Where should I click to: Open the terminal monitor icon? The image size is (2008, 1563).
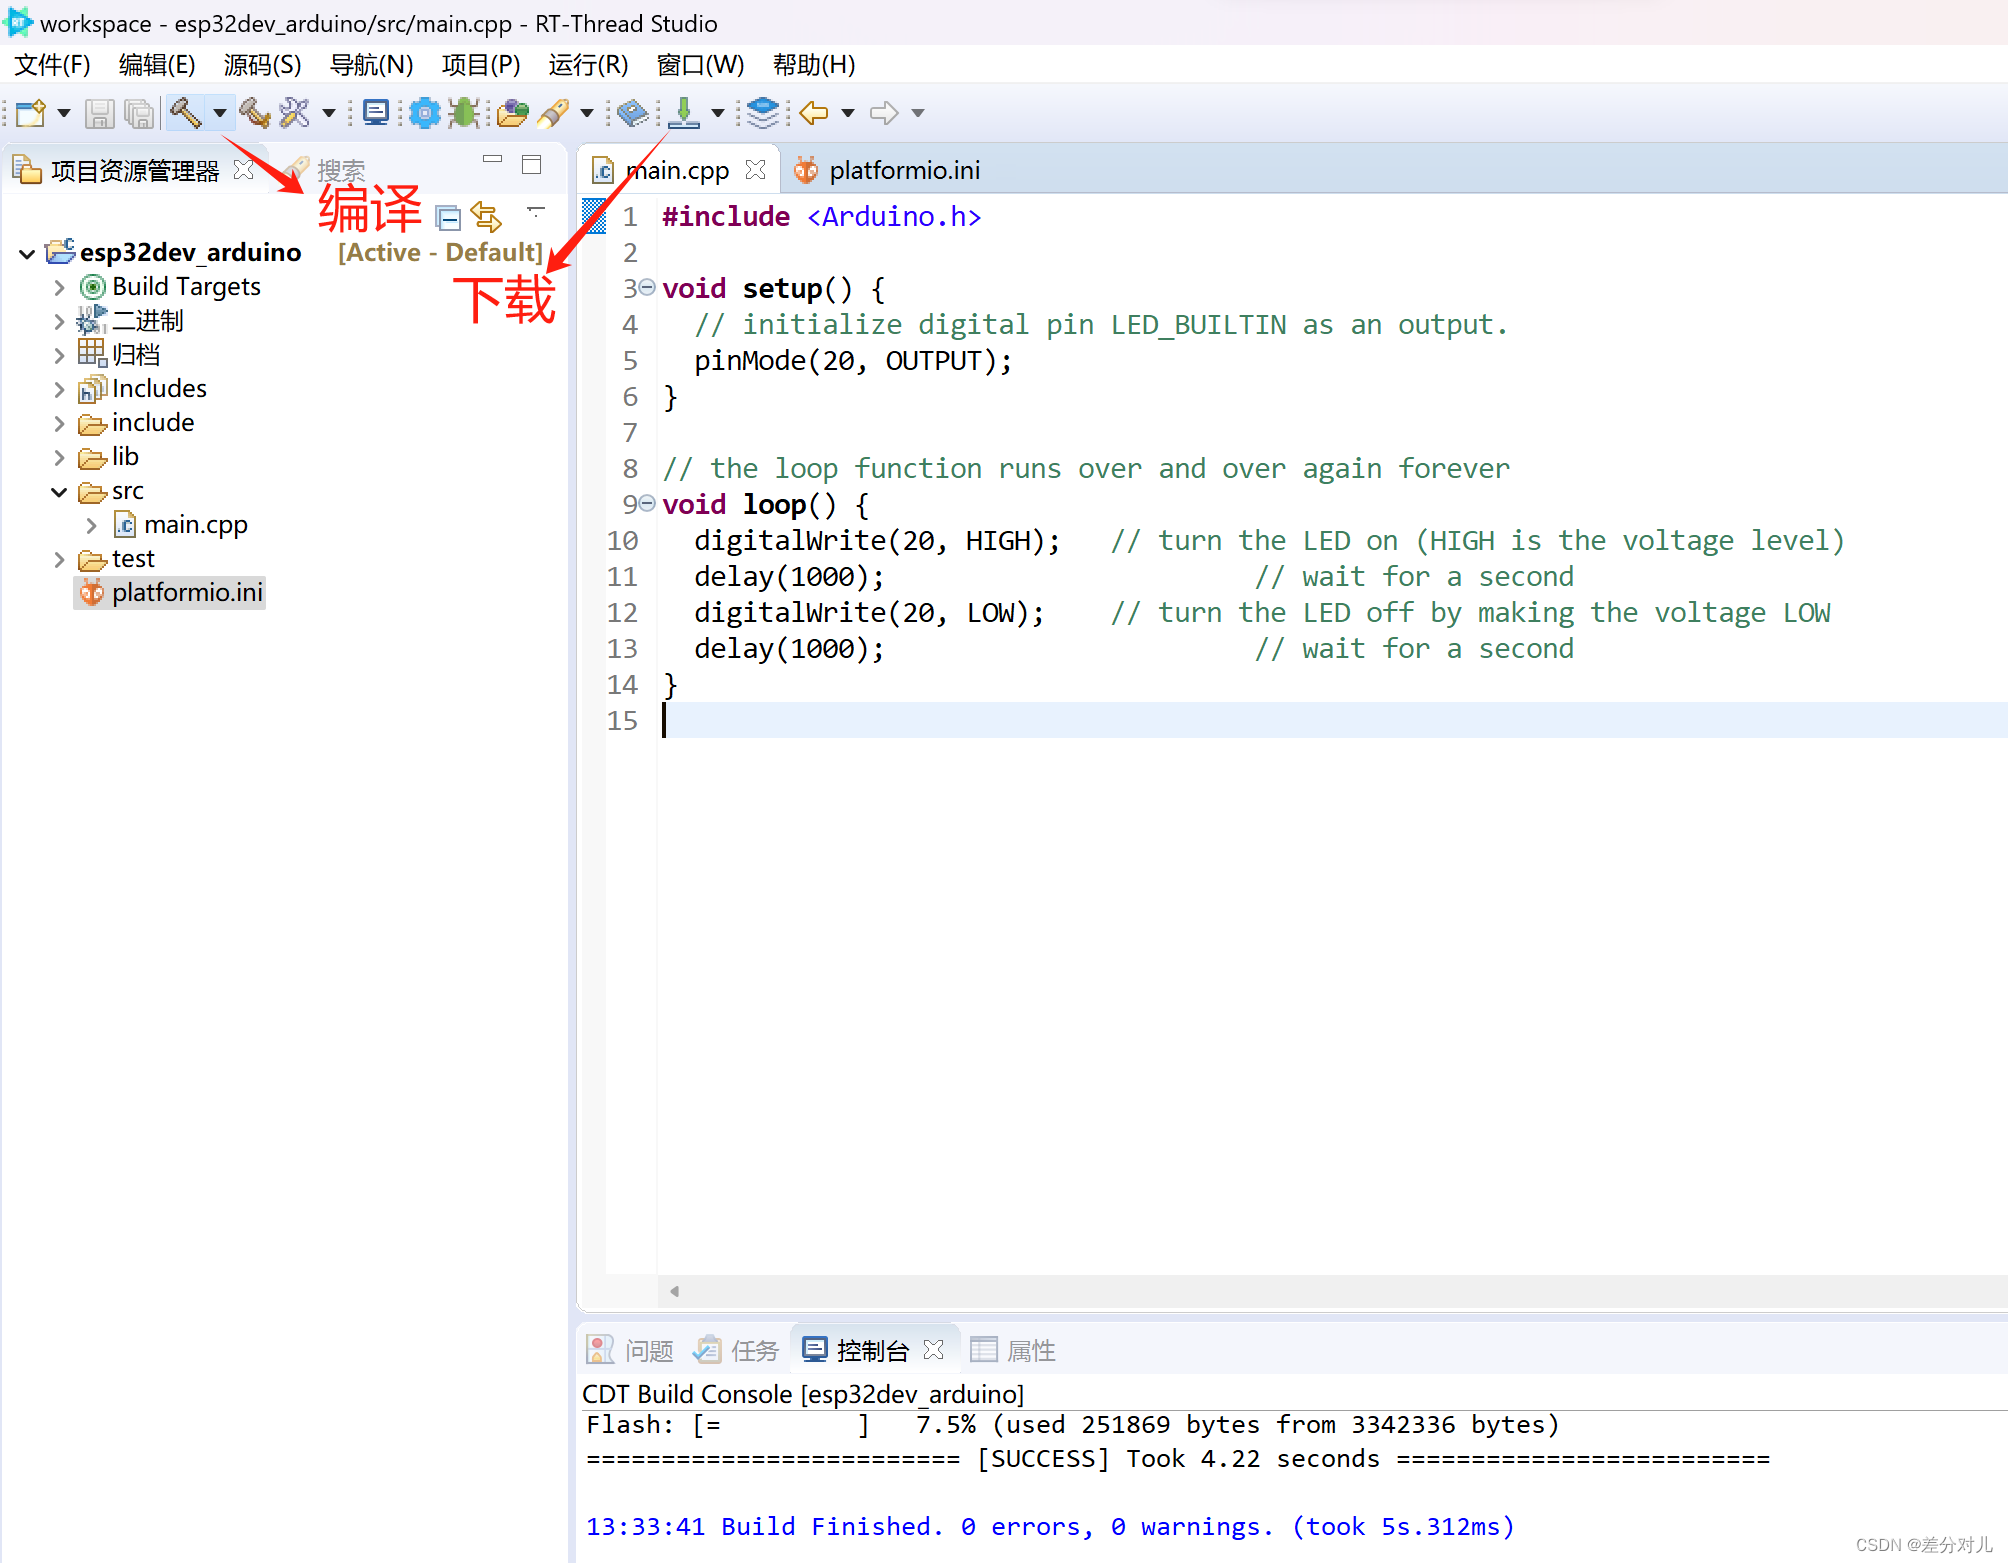click(x=376, y=113)
